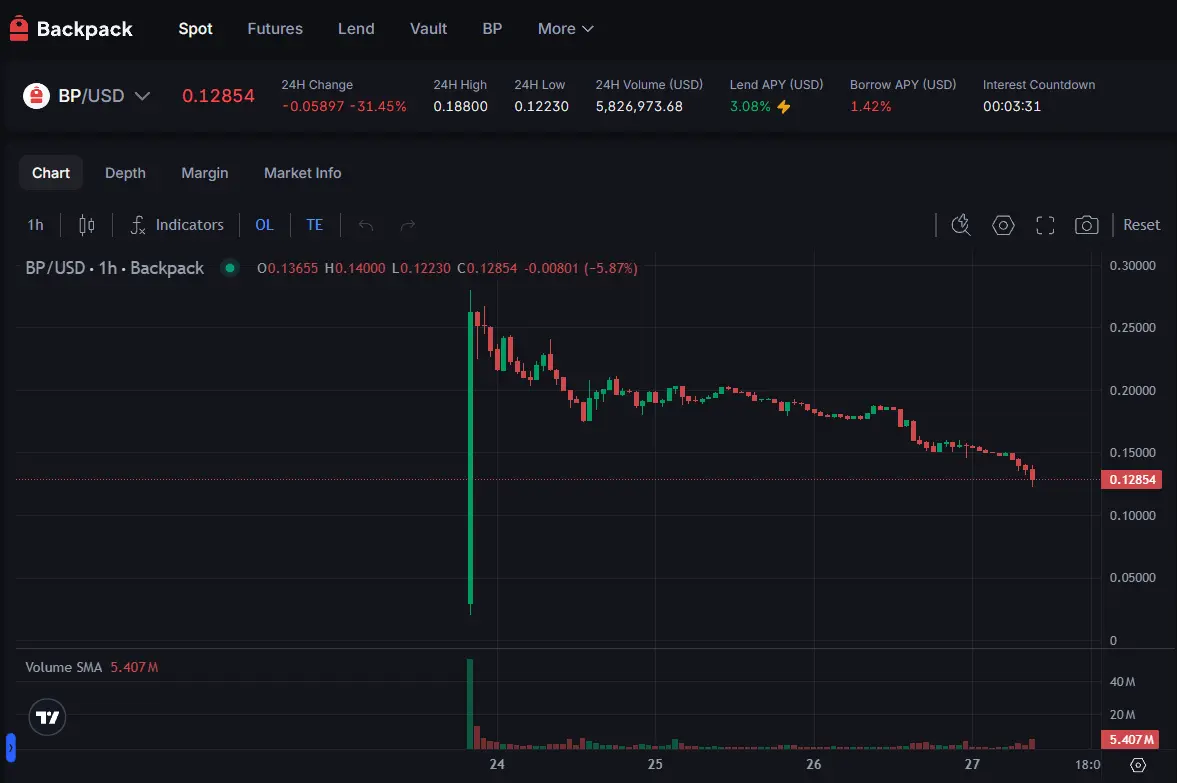The height and width of the screenshot is (783, 1177).
Task: Click the 0.30000 price axis label
Action: click(x=1133, y=266)
